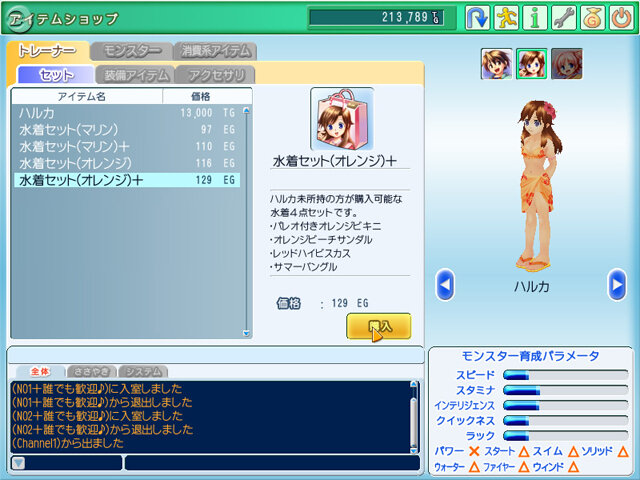The height and width of the screenshot is (480, 640).
Task: Click the yellow running figure icon
Action: pyautogui.click(x=506, y=18)
